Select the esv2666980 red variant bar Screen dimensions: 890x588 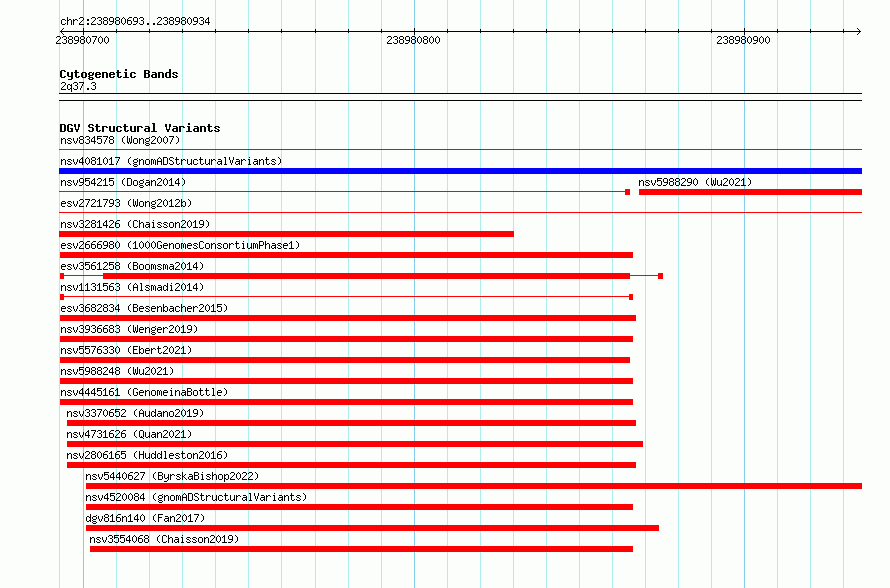tap(346, 255)
